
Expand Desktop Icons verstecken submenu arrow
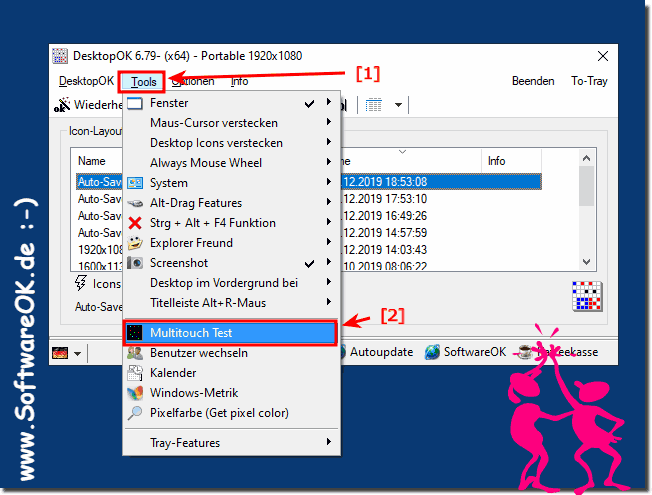click(x=329, y=141)
